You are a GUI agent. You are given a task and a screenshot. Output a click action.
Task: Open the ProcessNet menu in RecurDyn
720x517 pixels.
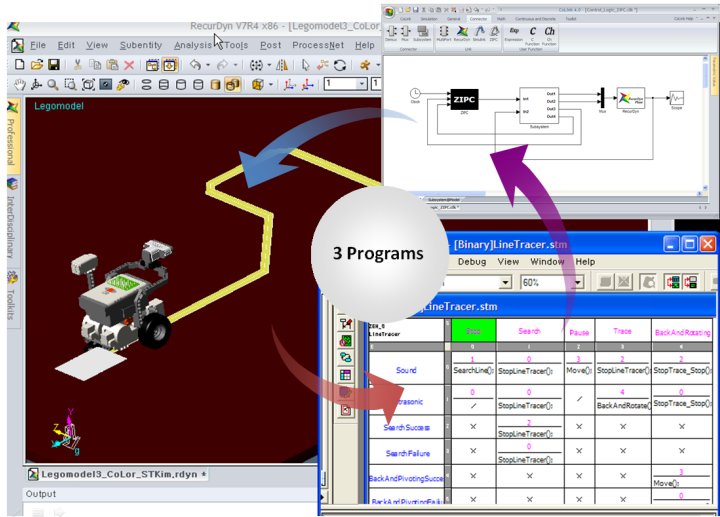(x=318, y=45)
